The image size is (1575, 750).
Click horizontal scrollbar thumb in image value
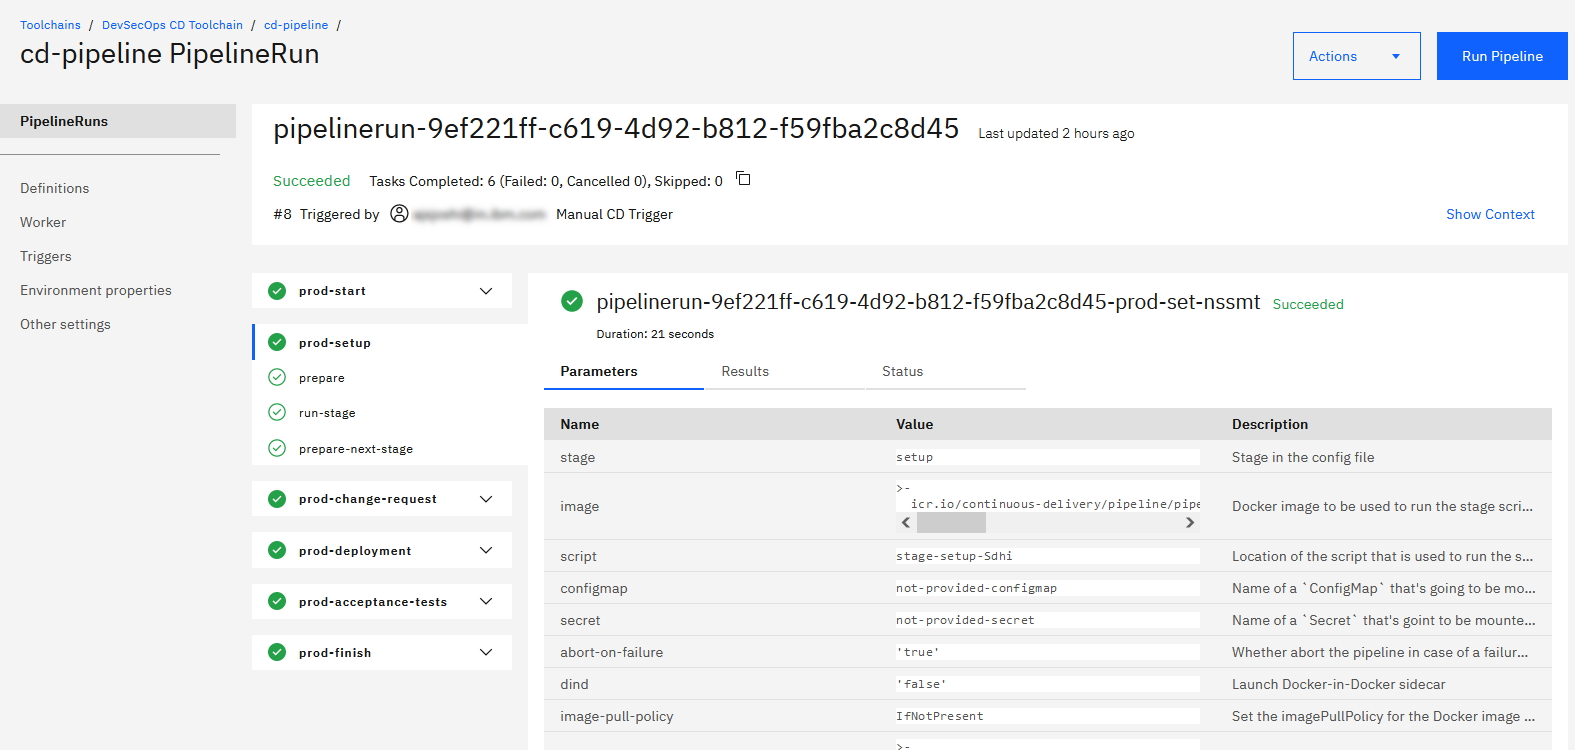(951, 523)
